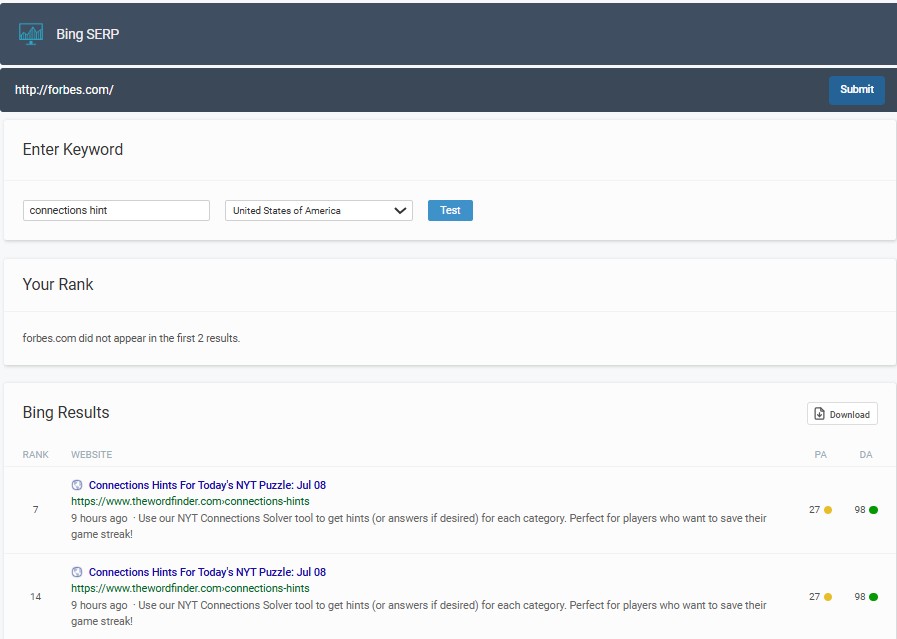Click the rank number 14 cell

[x=35, y=597]
